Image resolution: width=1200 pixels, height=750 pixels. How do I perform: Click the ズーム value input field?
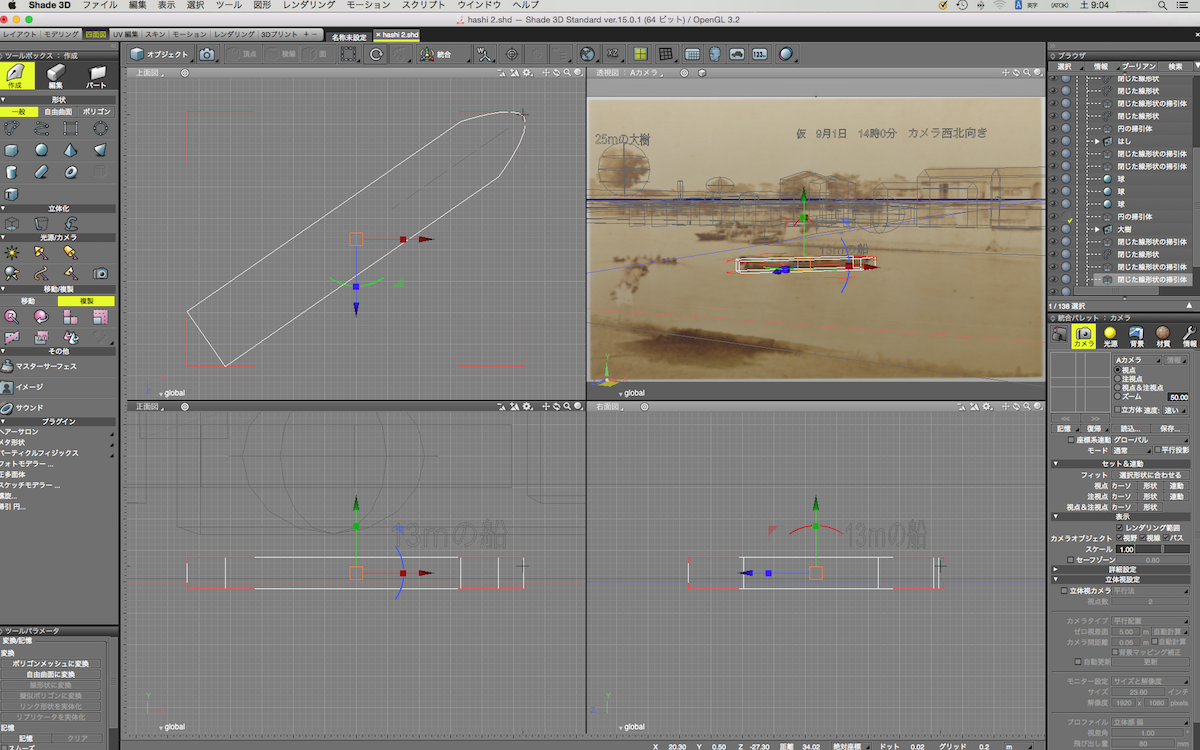tap(1177, 397)
